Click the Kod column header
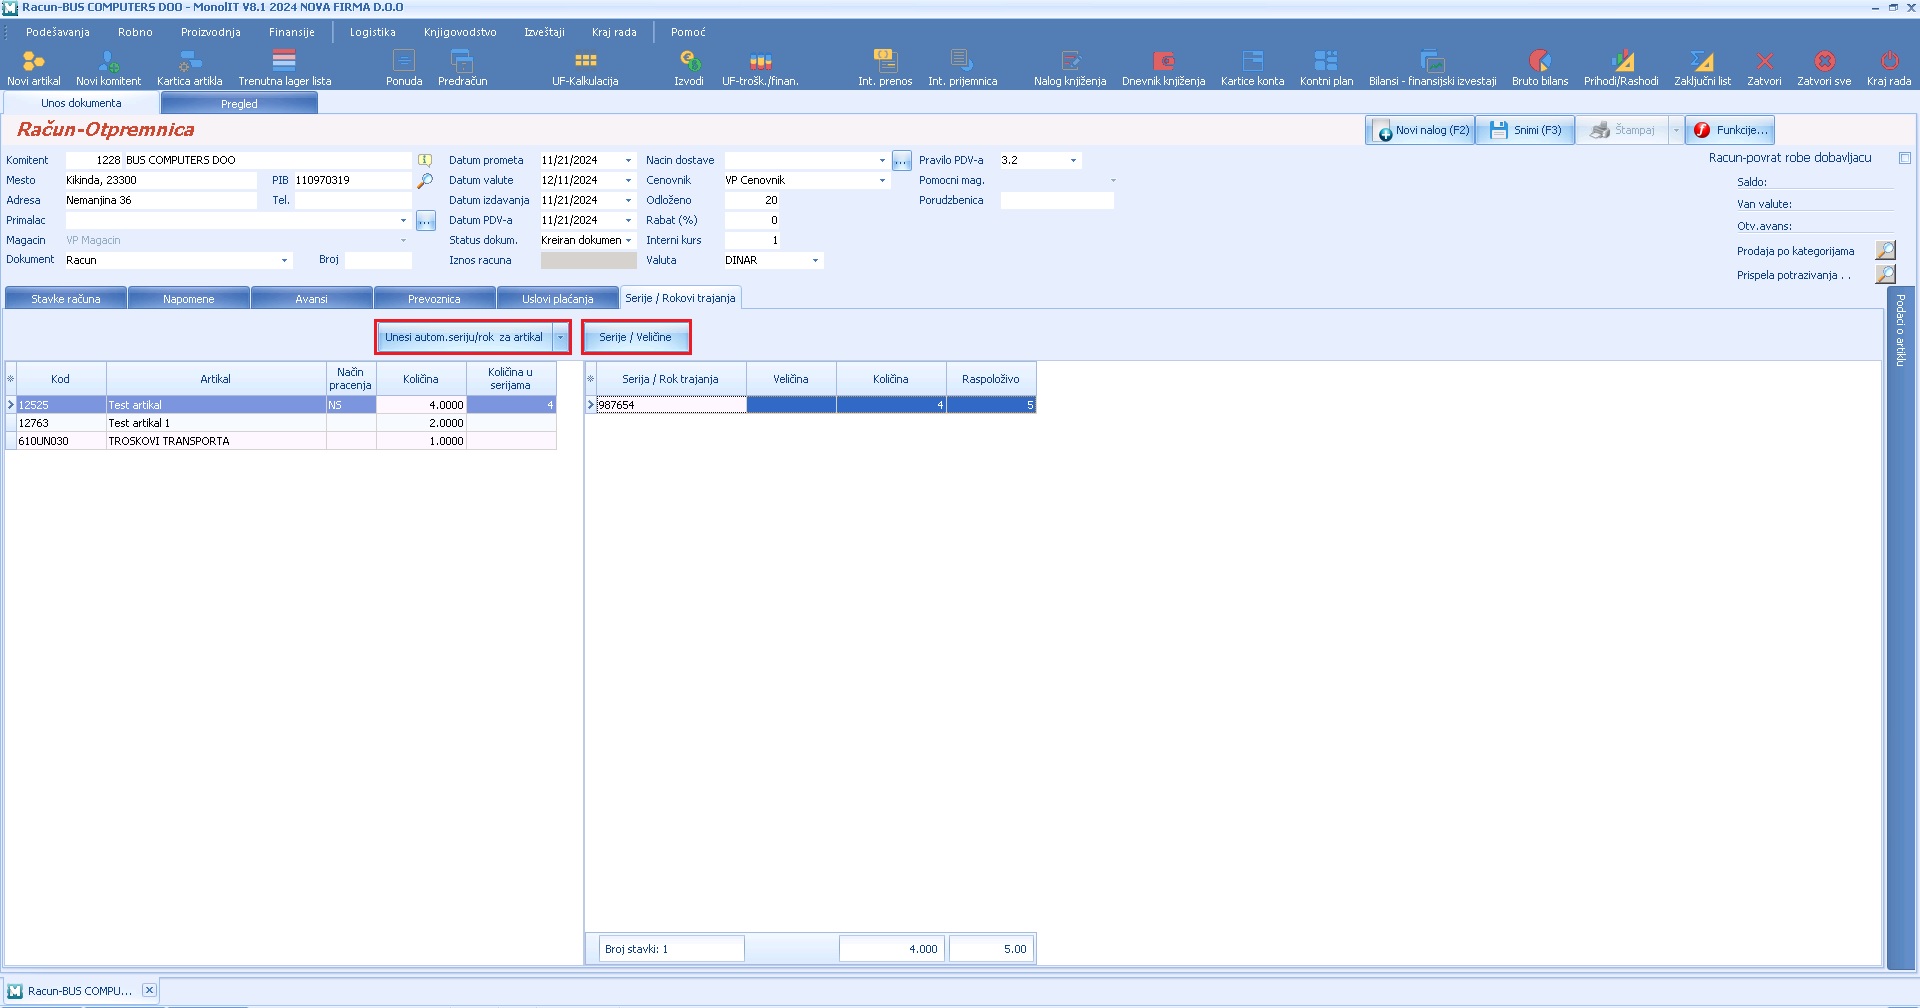The image size is (1920, 1008). 61,379
